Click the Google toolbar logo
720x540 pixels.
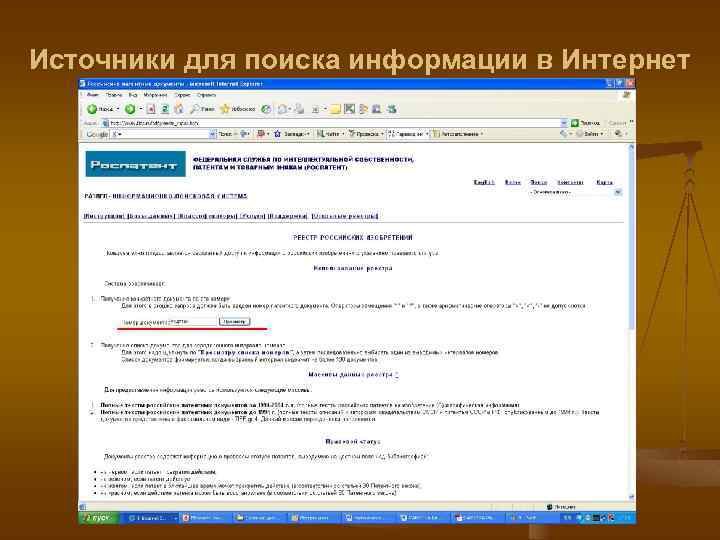[97, 134]
